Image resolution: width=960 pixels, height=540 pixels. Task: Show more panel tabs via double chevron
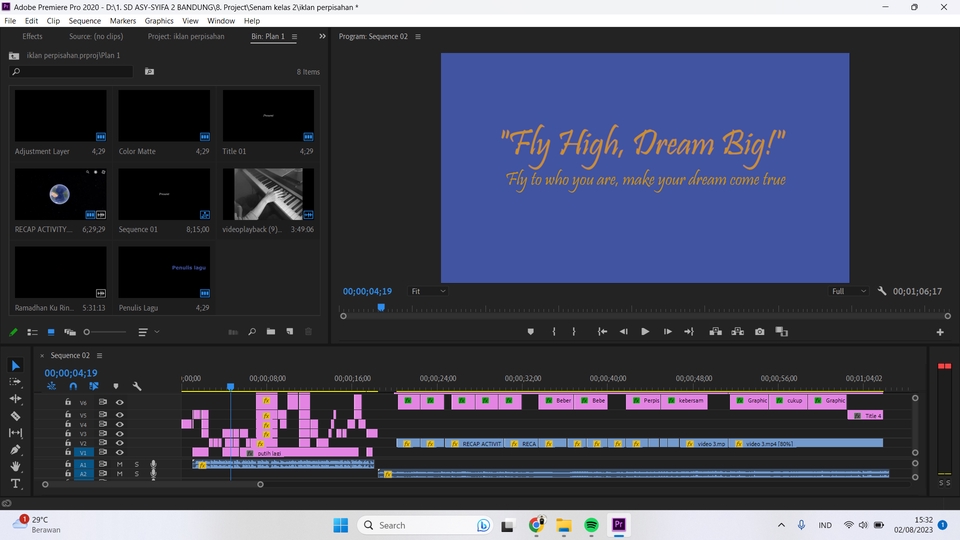point(322,37)
